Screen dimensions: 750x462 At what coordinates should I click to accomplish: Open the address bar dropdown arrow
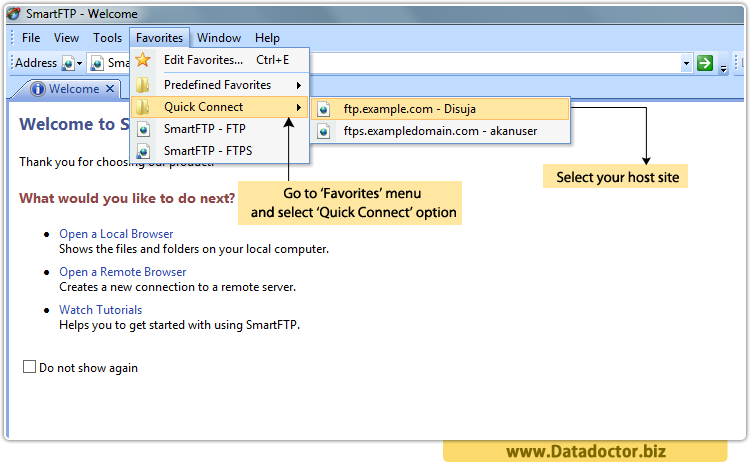[x=686, y=63]
